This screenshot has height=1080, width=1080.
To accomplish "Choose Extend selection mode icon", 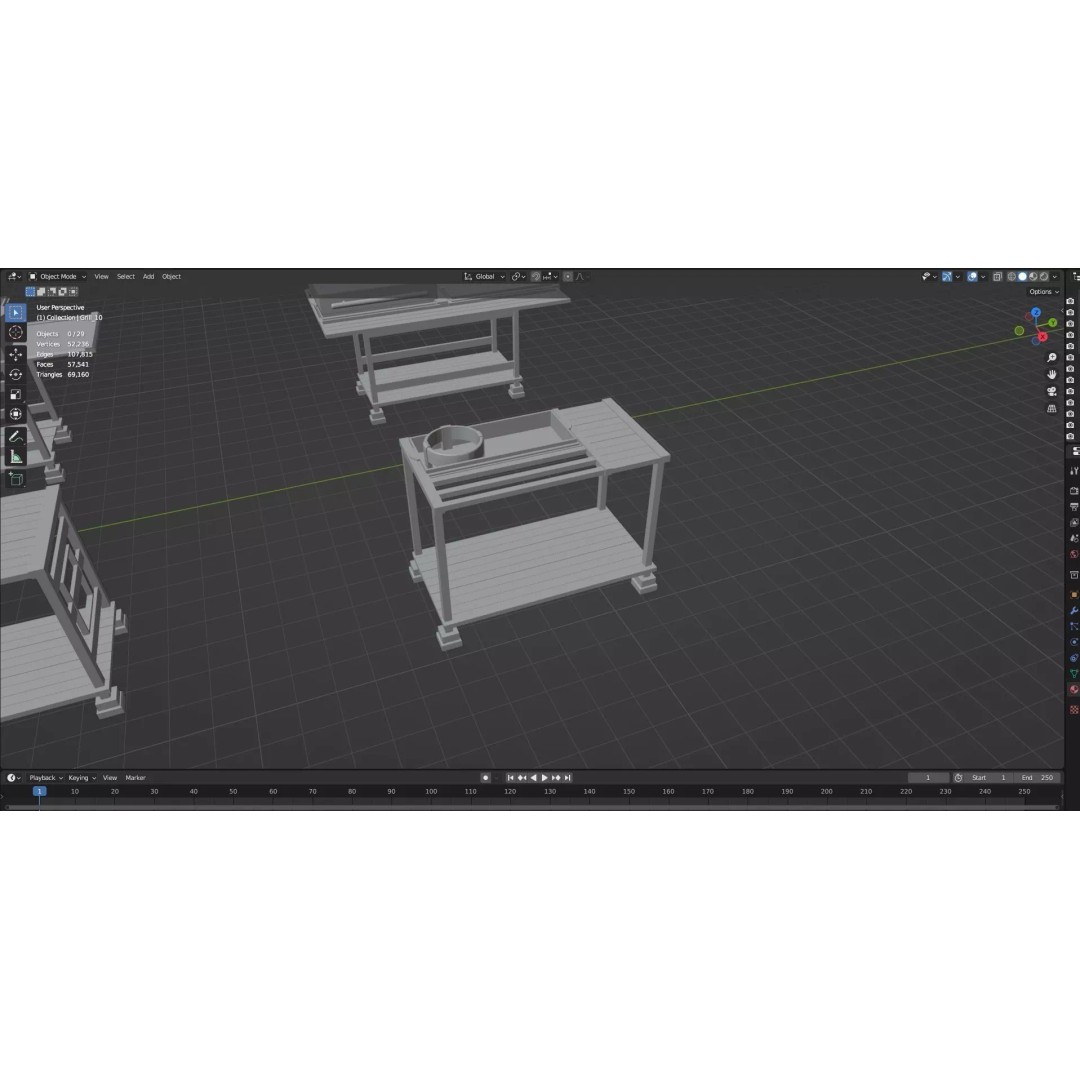I will (41, 292).
